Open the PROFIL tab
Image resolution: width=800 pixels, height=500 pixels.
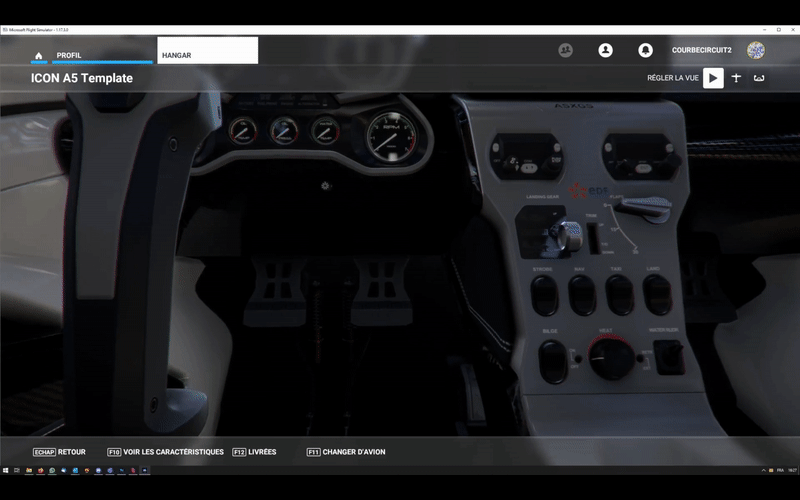pos(102,55)
